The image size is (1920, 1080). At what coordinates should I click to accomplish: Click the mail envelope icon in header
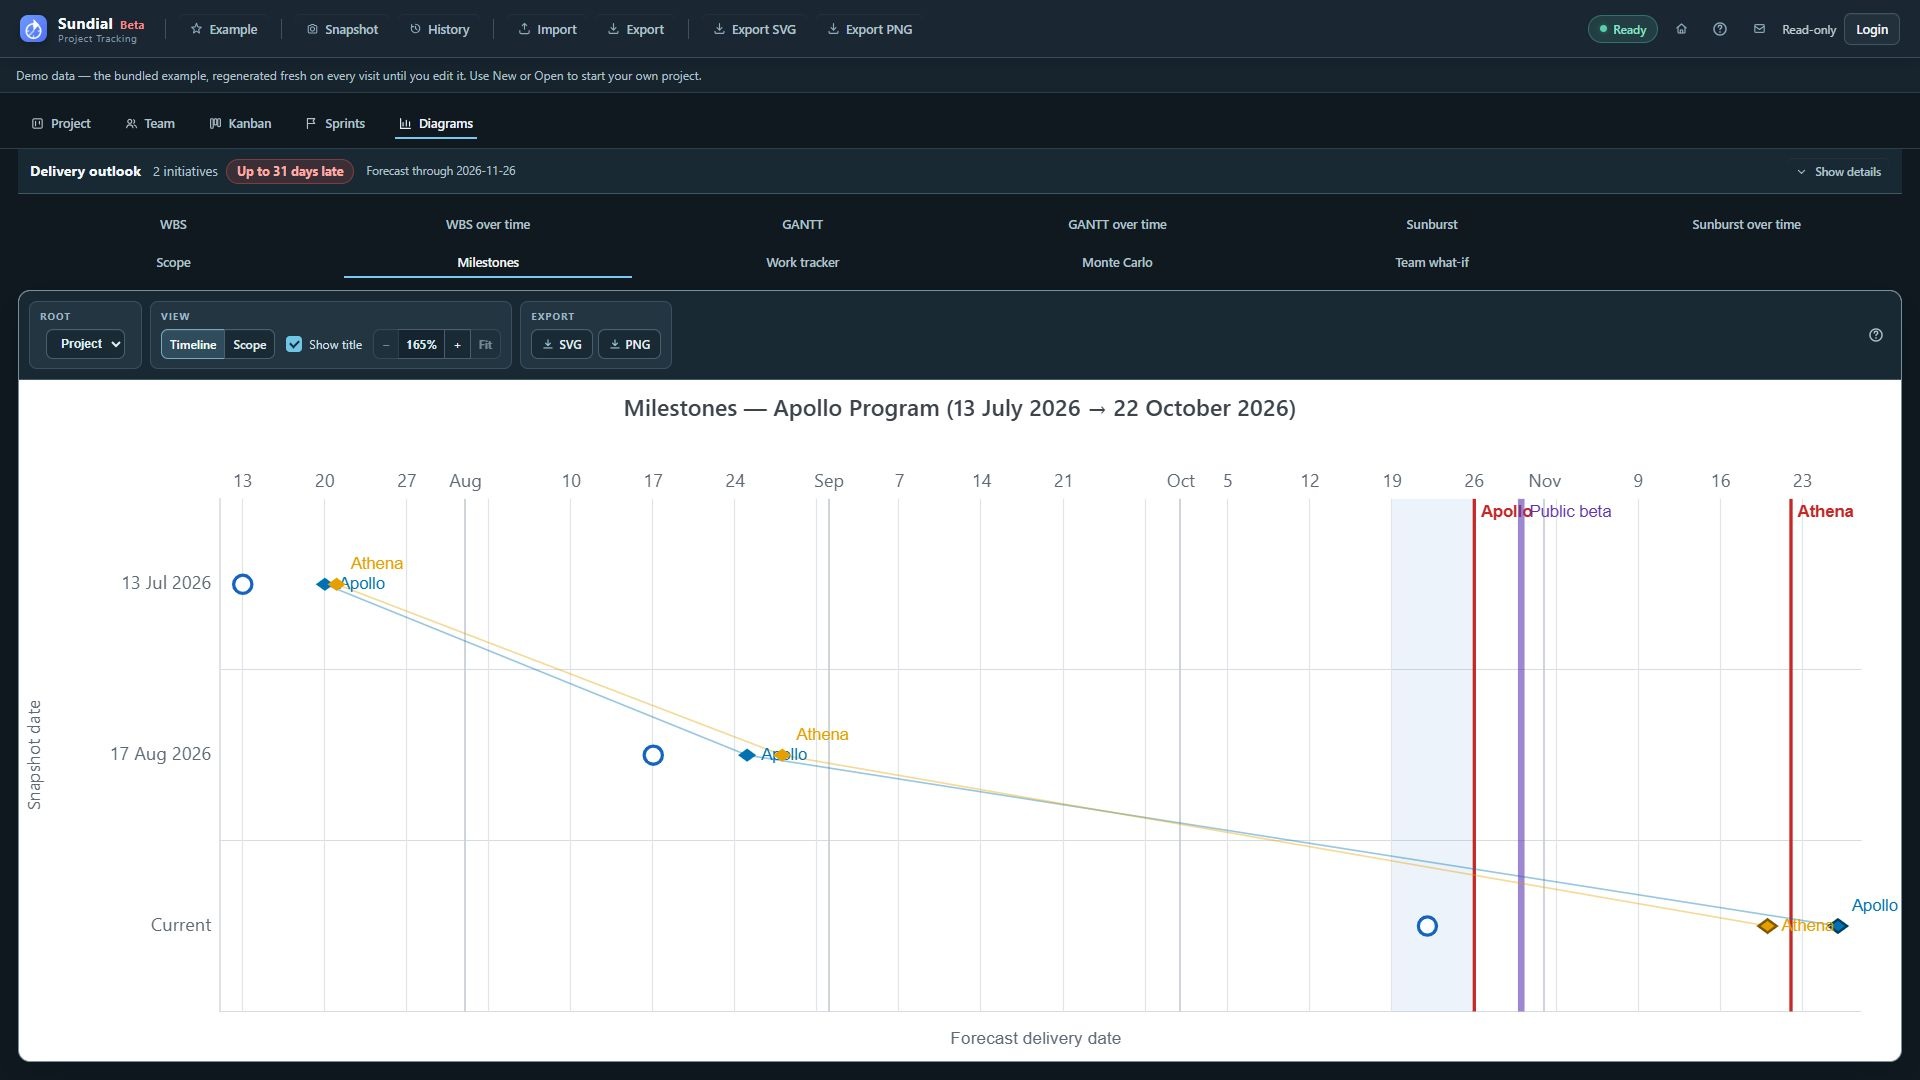click(1758, 29)
